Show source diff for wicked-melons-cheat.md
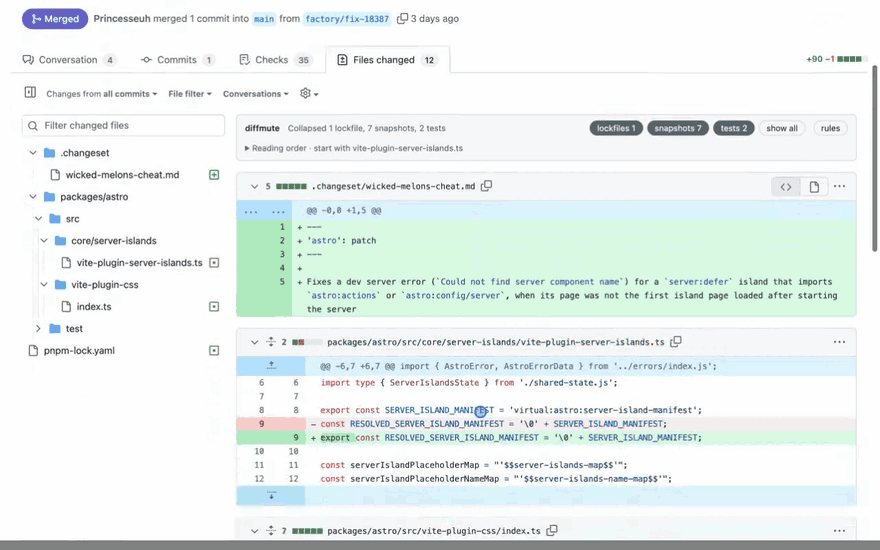The width and height of the screenshot is (880, 550). [x=786, y=187]
